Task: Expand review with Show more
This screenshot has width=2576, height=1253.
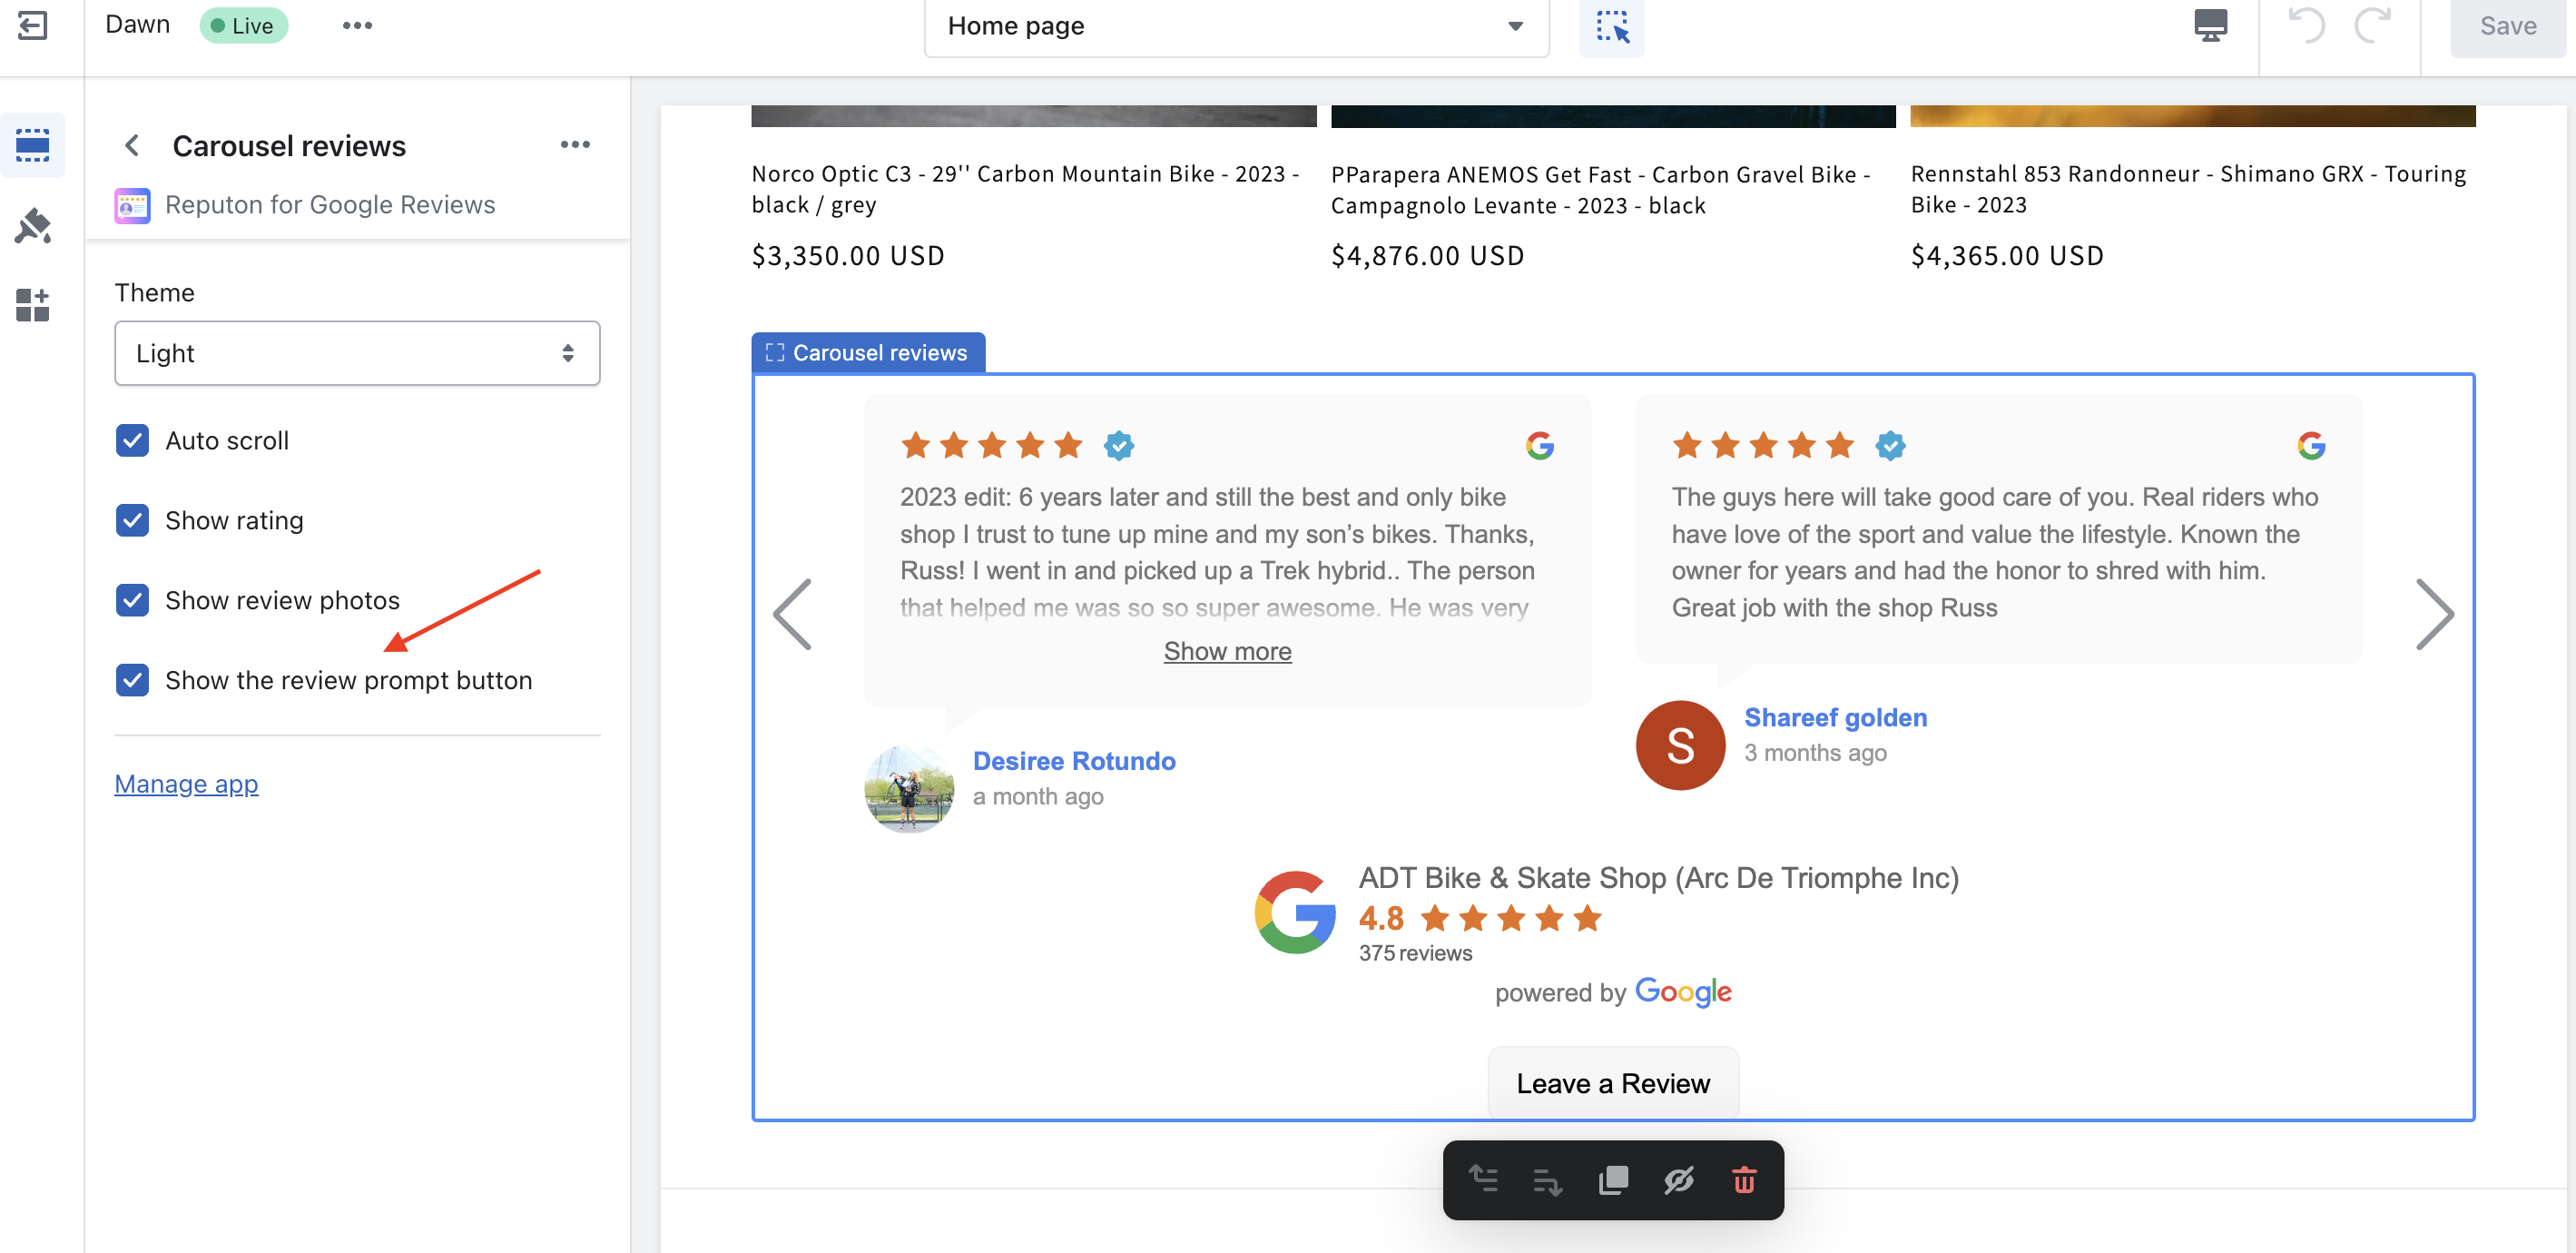Action: [x=1227, y=651]
